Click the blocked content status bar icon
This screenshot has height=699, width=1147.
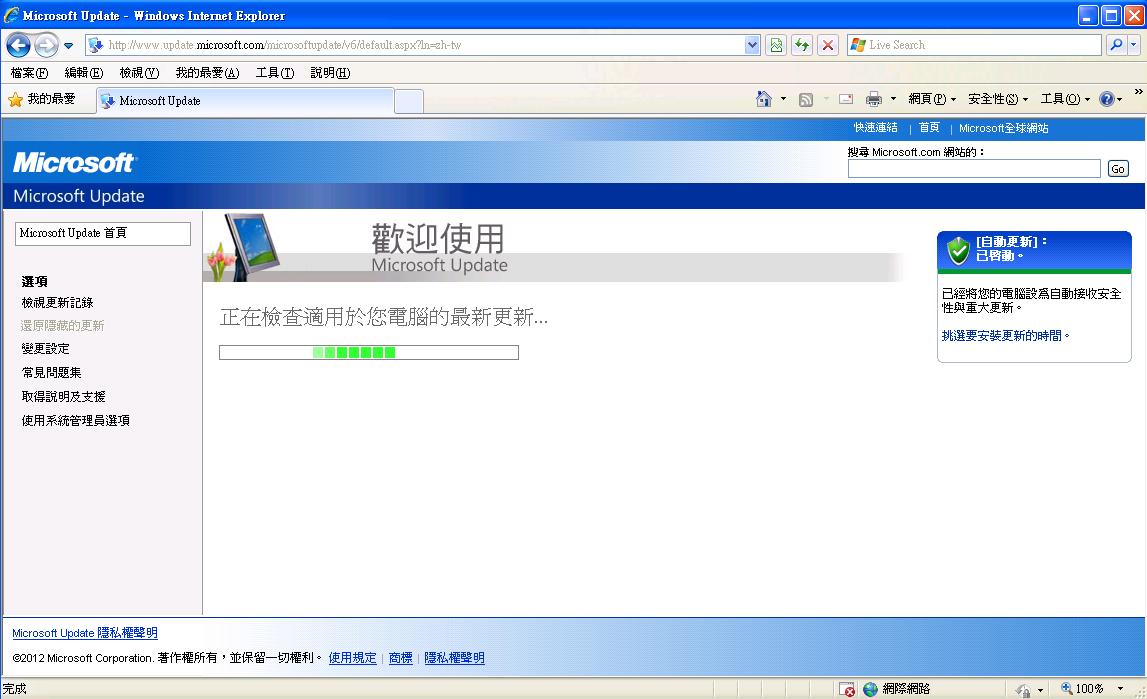click(x=846, y=689)
